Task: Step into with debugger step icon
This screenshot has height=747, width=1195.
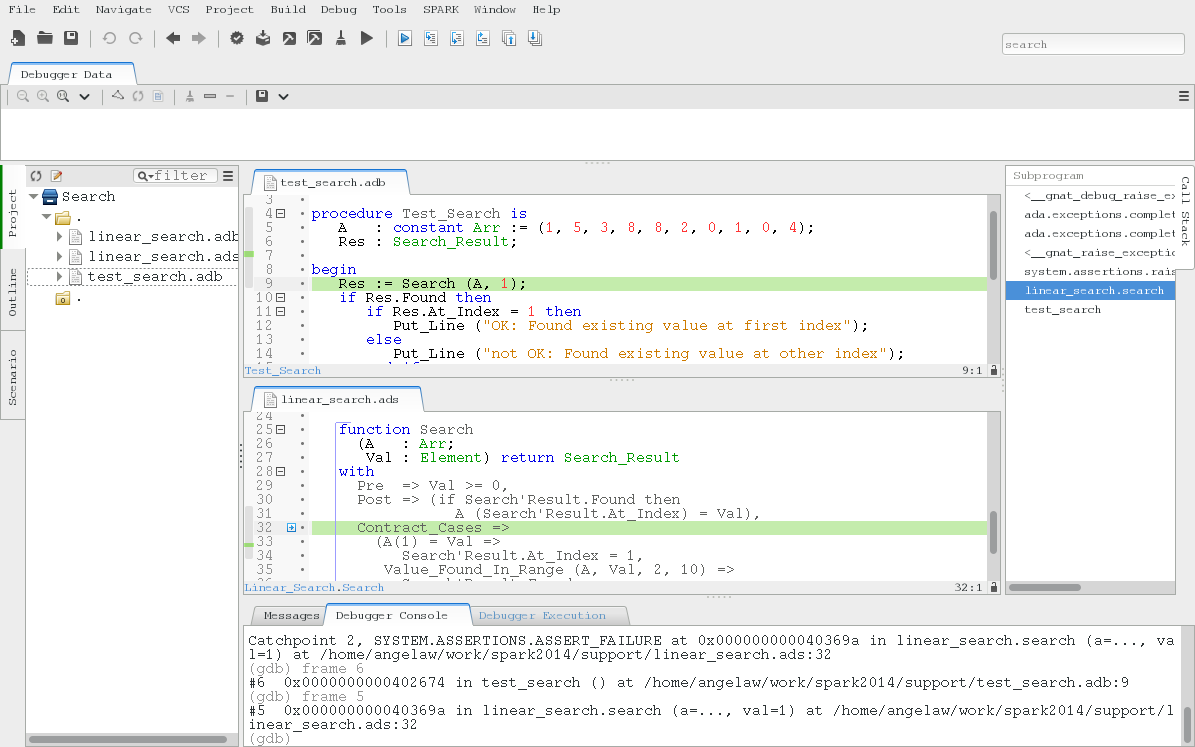Action: click(x=431, y=38)
